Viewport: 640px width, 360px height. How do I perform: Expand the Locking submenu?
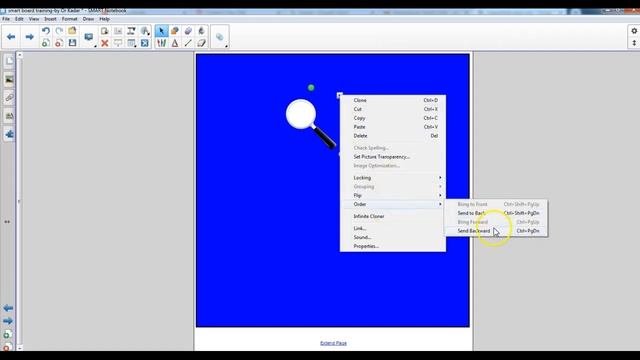coord(393,178)
